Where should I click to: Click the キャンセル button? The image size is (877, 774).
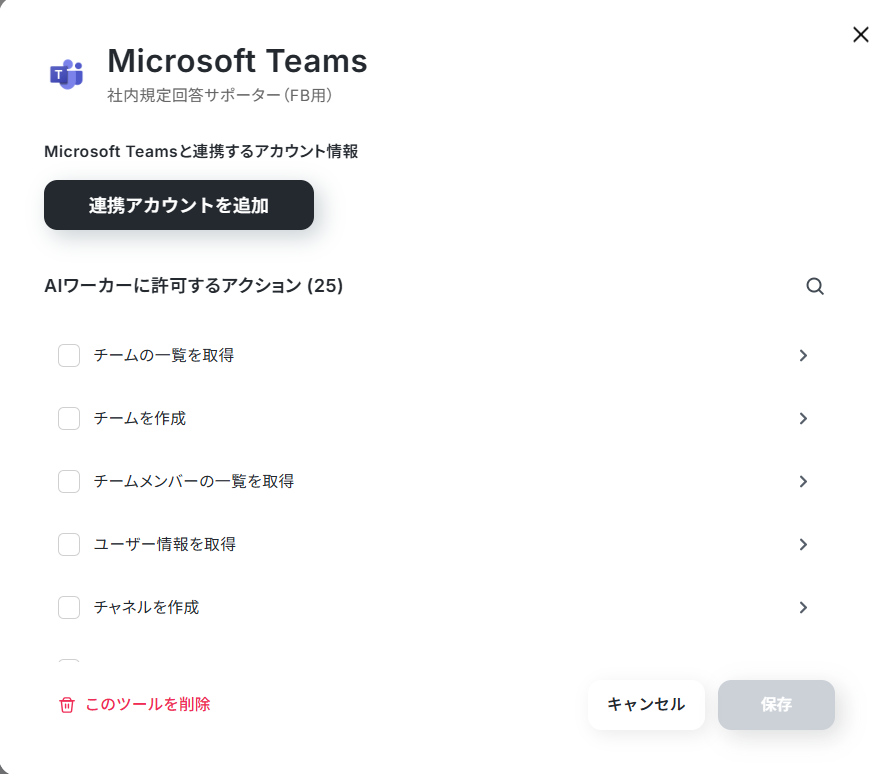click(x=646, y=705)
